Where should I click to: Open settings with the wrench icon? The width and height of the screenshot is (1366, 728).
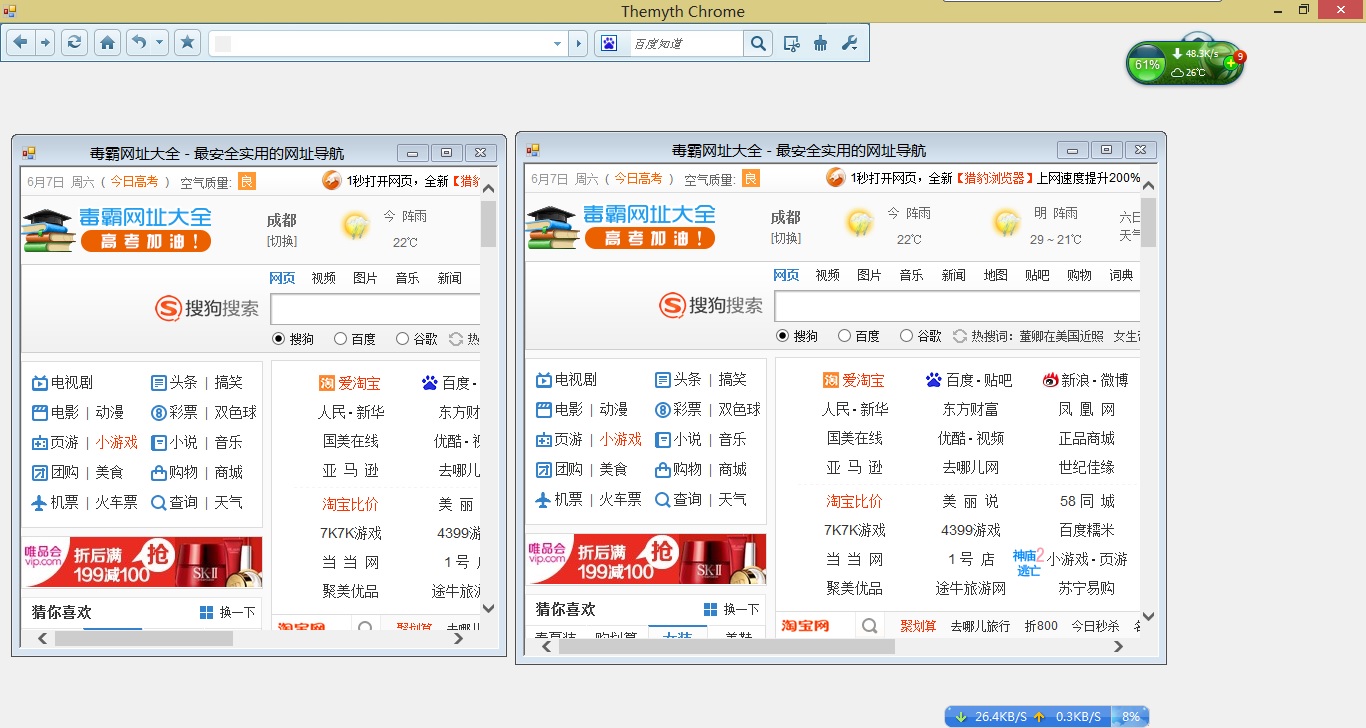850,43
